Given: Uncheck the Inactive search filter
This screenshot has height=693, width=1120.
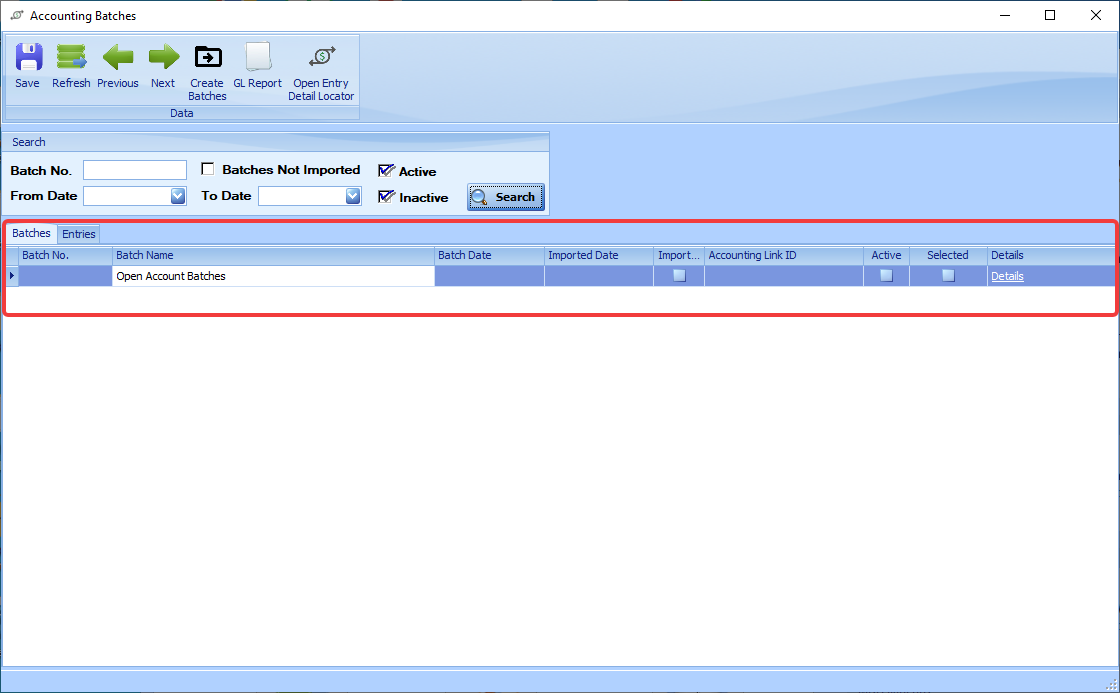Looking at the screenshot, I should point(386,196).
